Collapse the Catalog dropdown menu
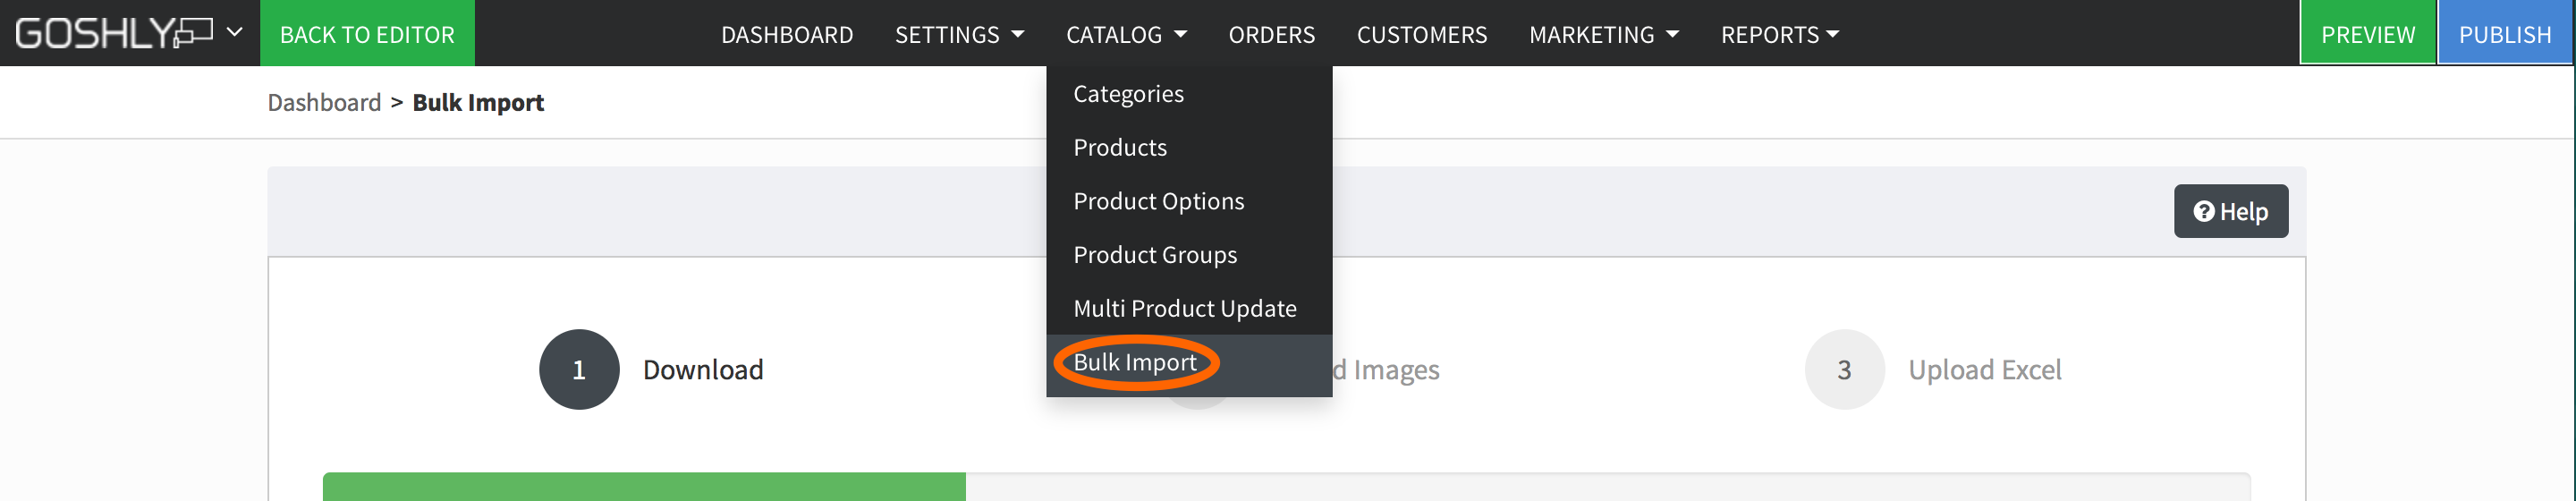The image size is (2576, 501). coord(1126,35)
